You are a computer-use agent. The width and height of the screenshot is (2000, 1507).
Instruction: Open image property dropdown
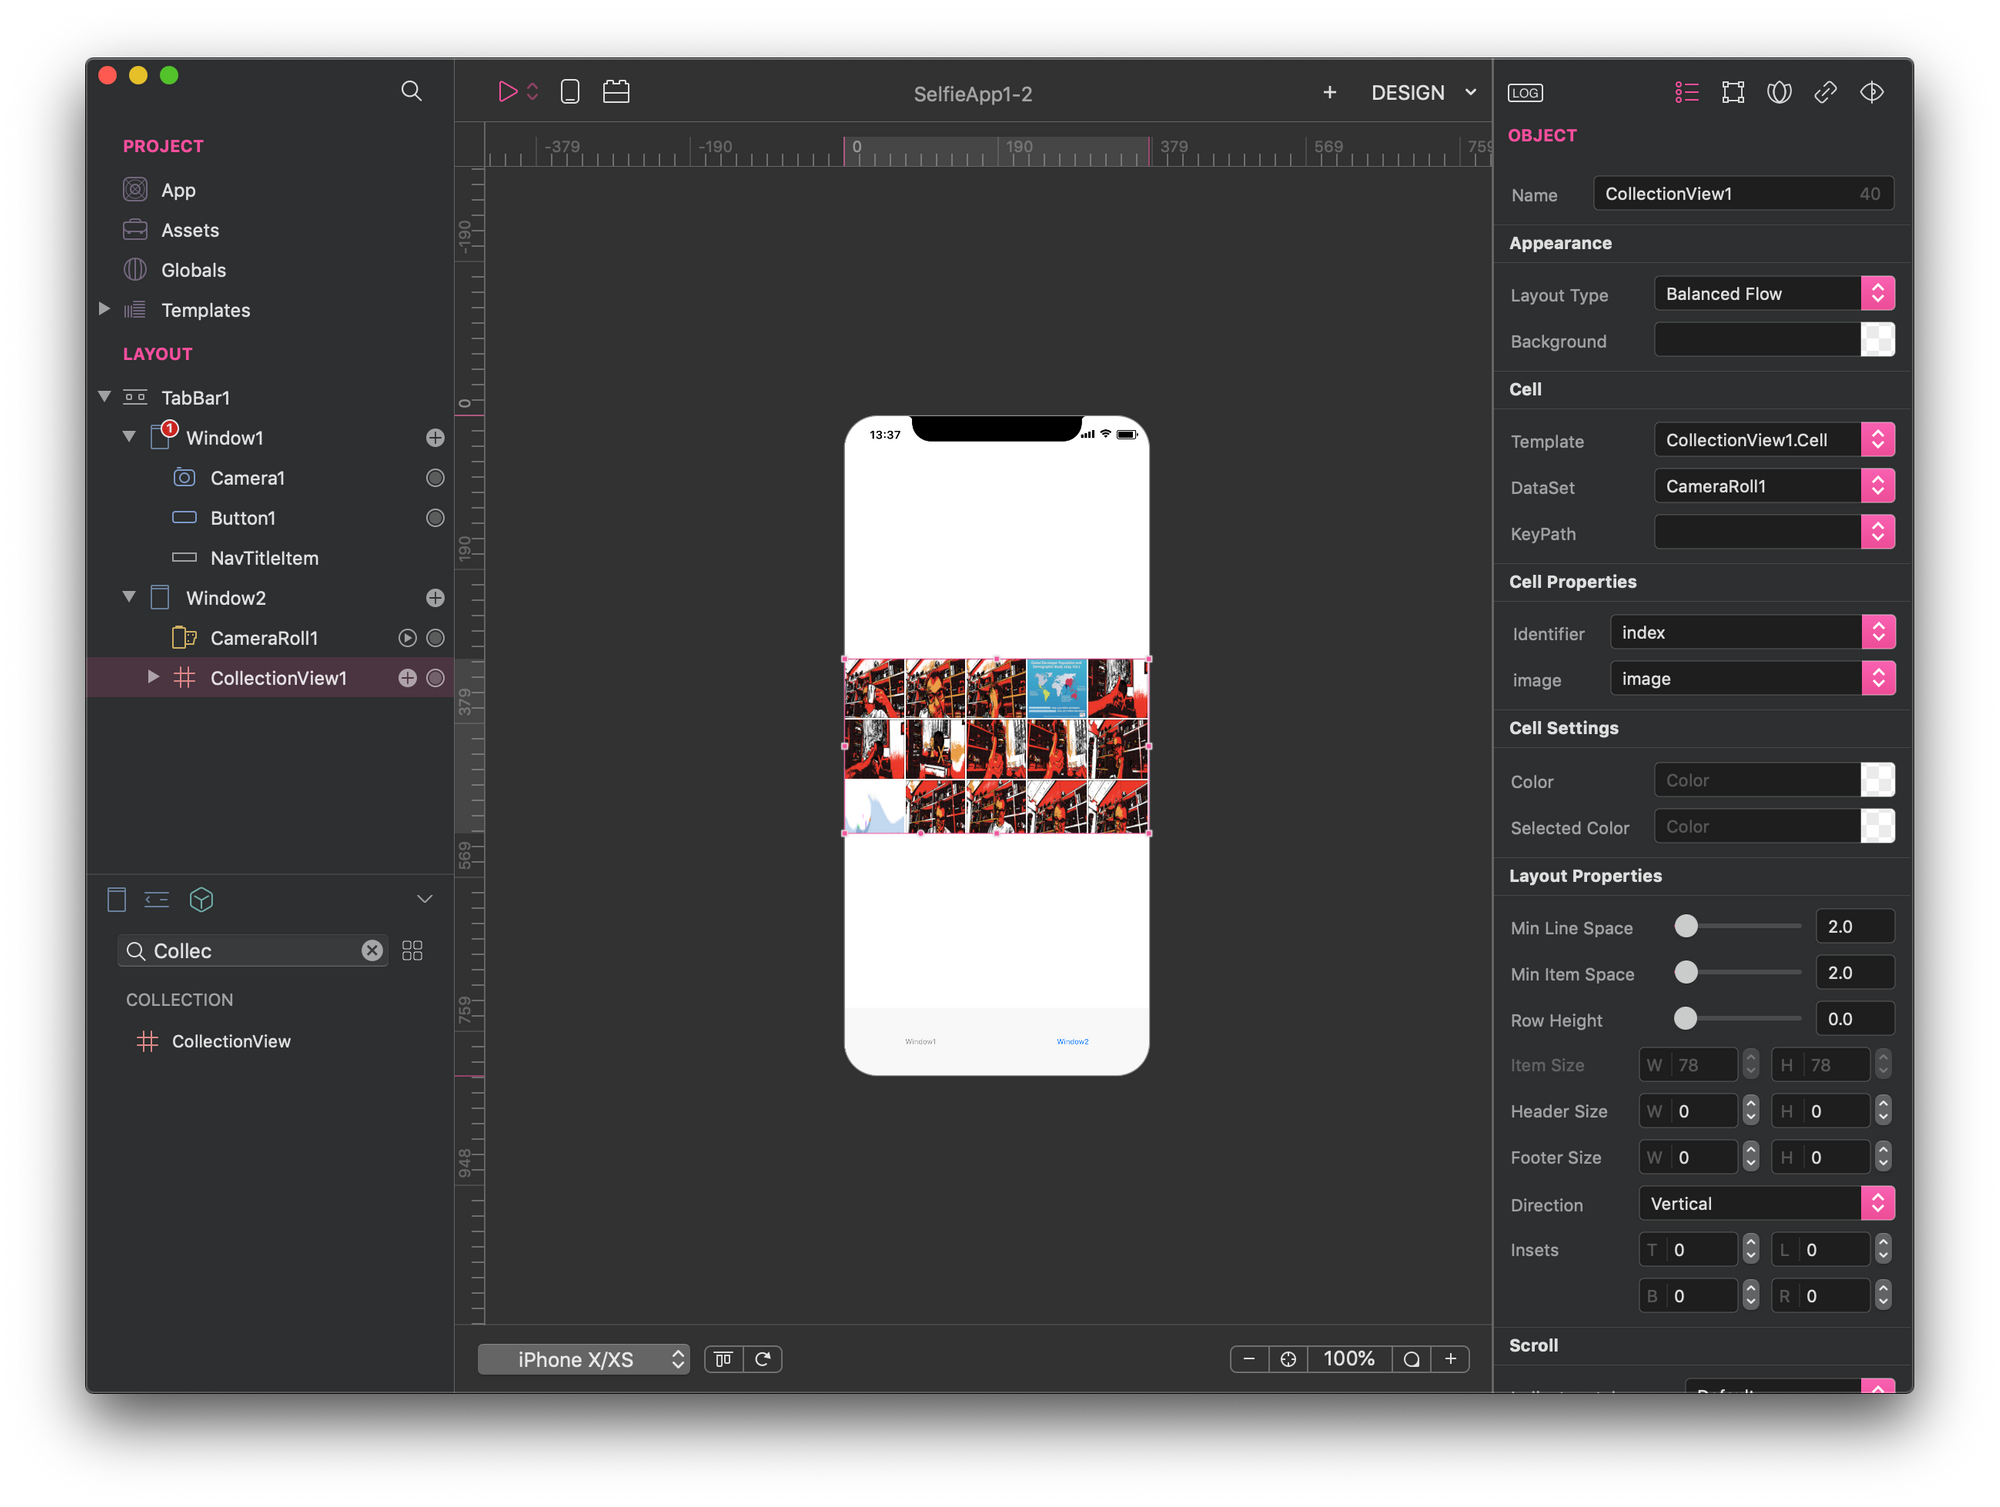1752,679
